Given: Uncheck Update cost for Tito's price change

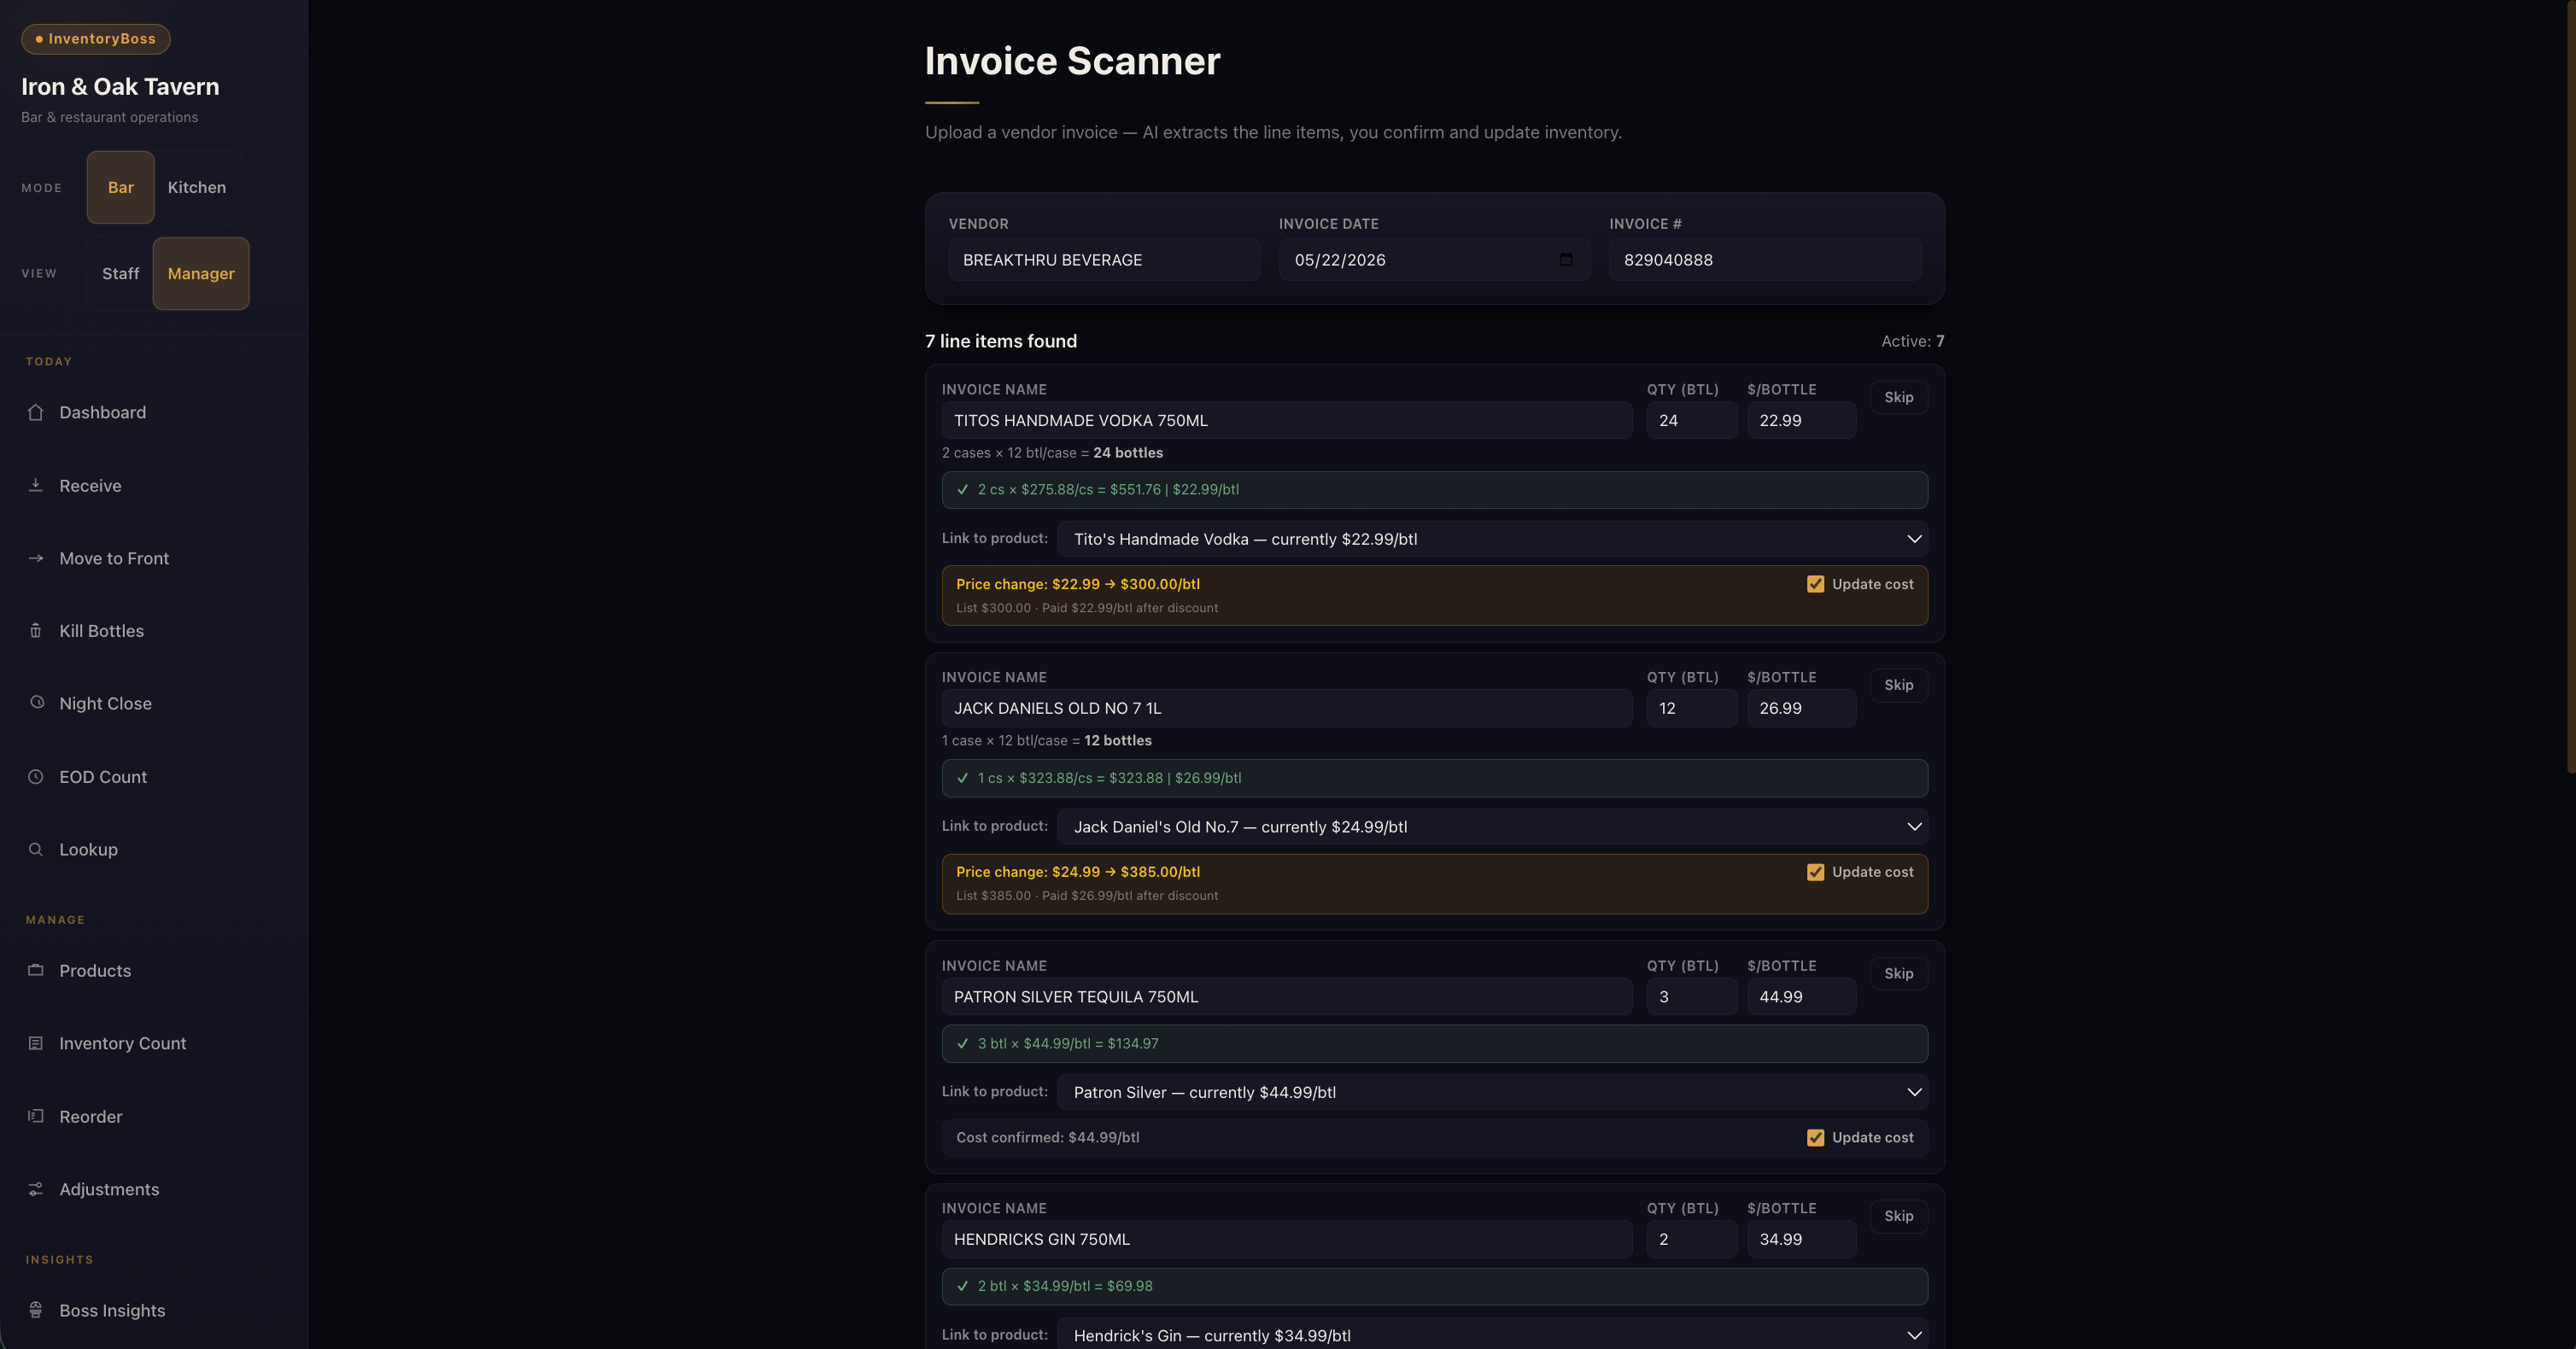Looking at the screenshot, I should (1815, 584).
